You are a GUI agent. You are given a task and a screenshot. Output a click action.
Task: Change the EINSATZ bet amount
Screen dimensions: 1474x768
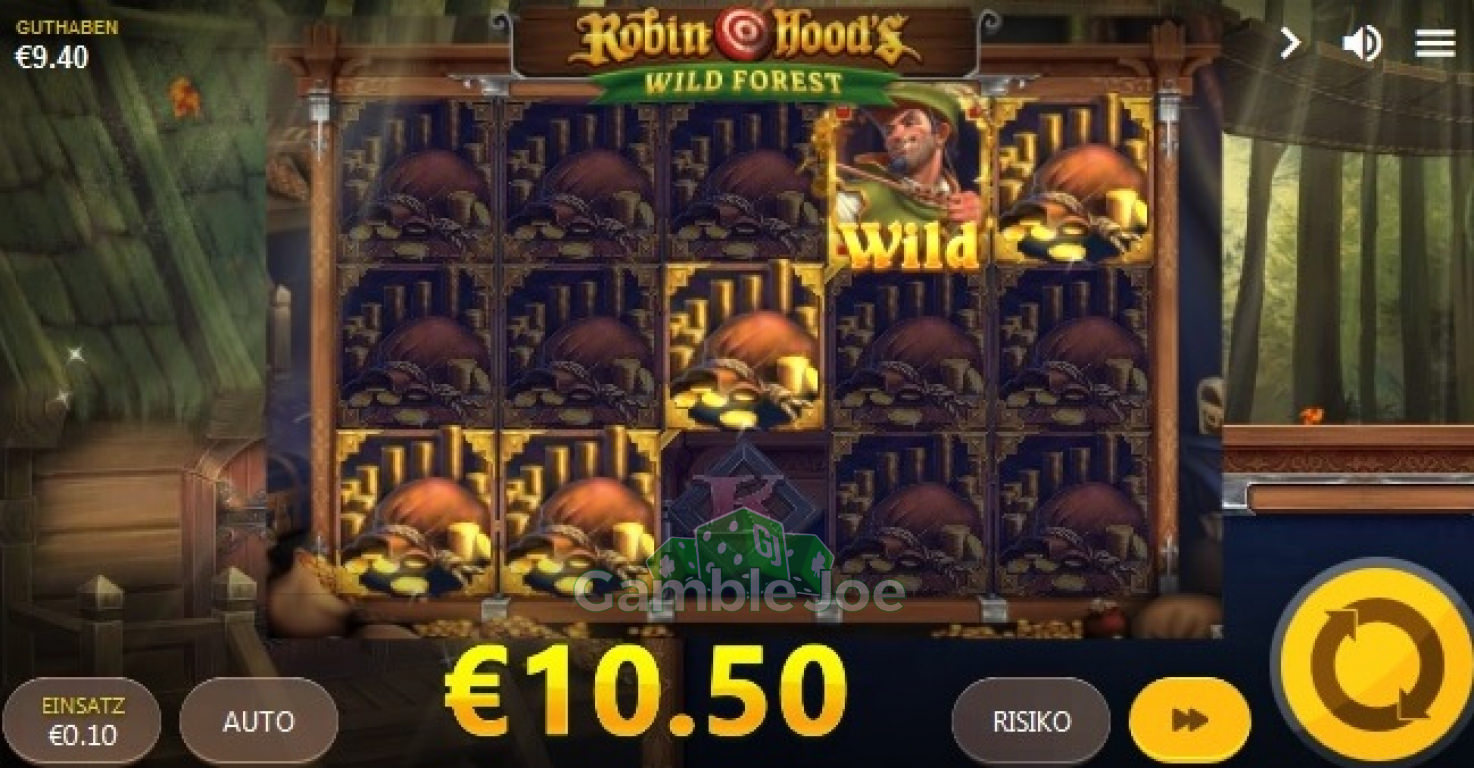pos(82,721)
